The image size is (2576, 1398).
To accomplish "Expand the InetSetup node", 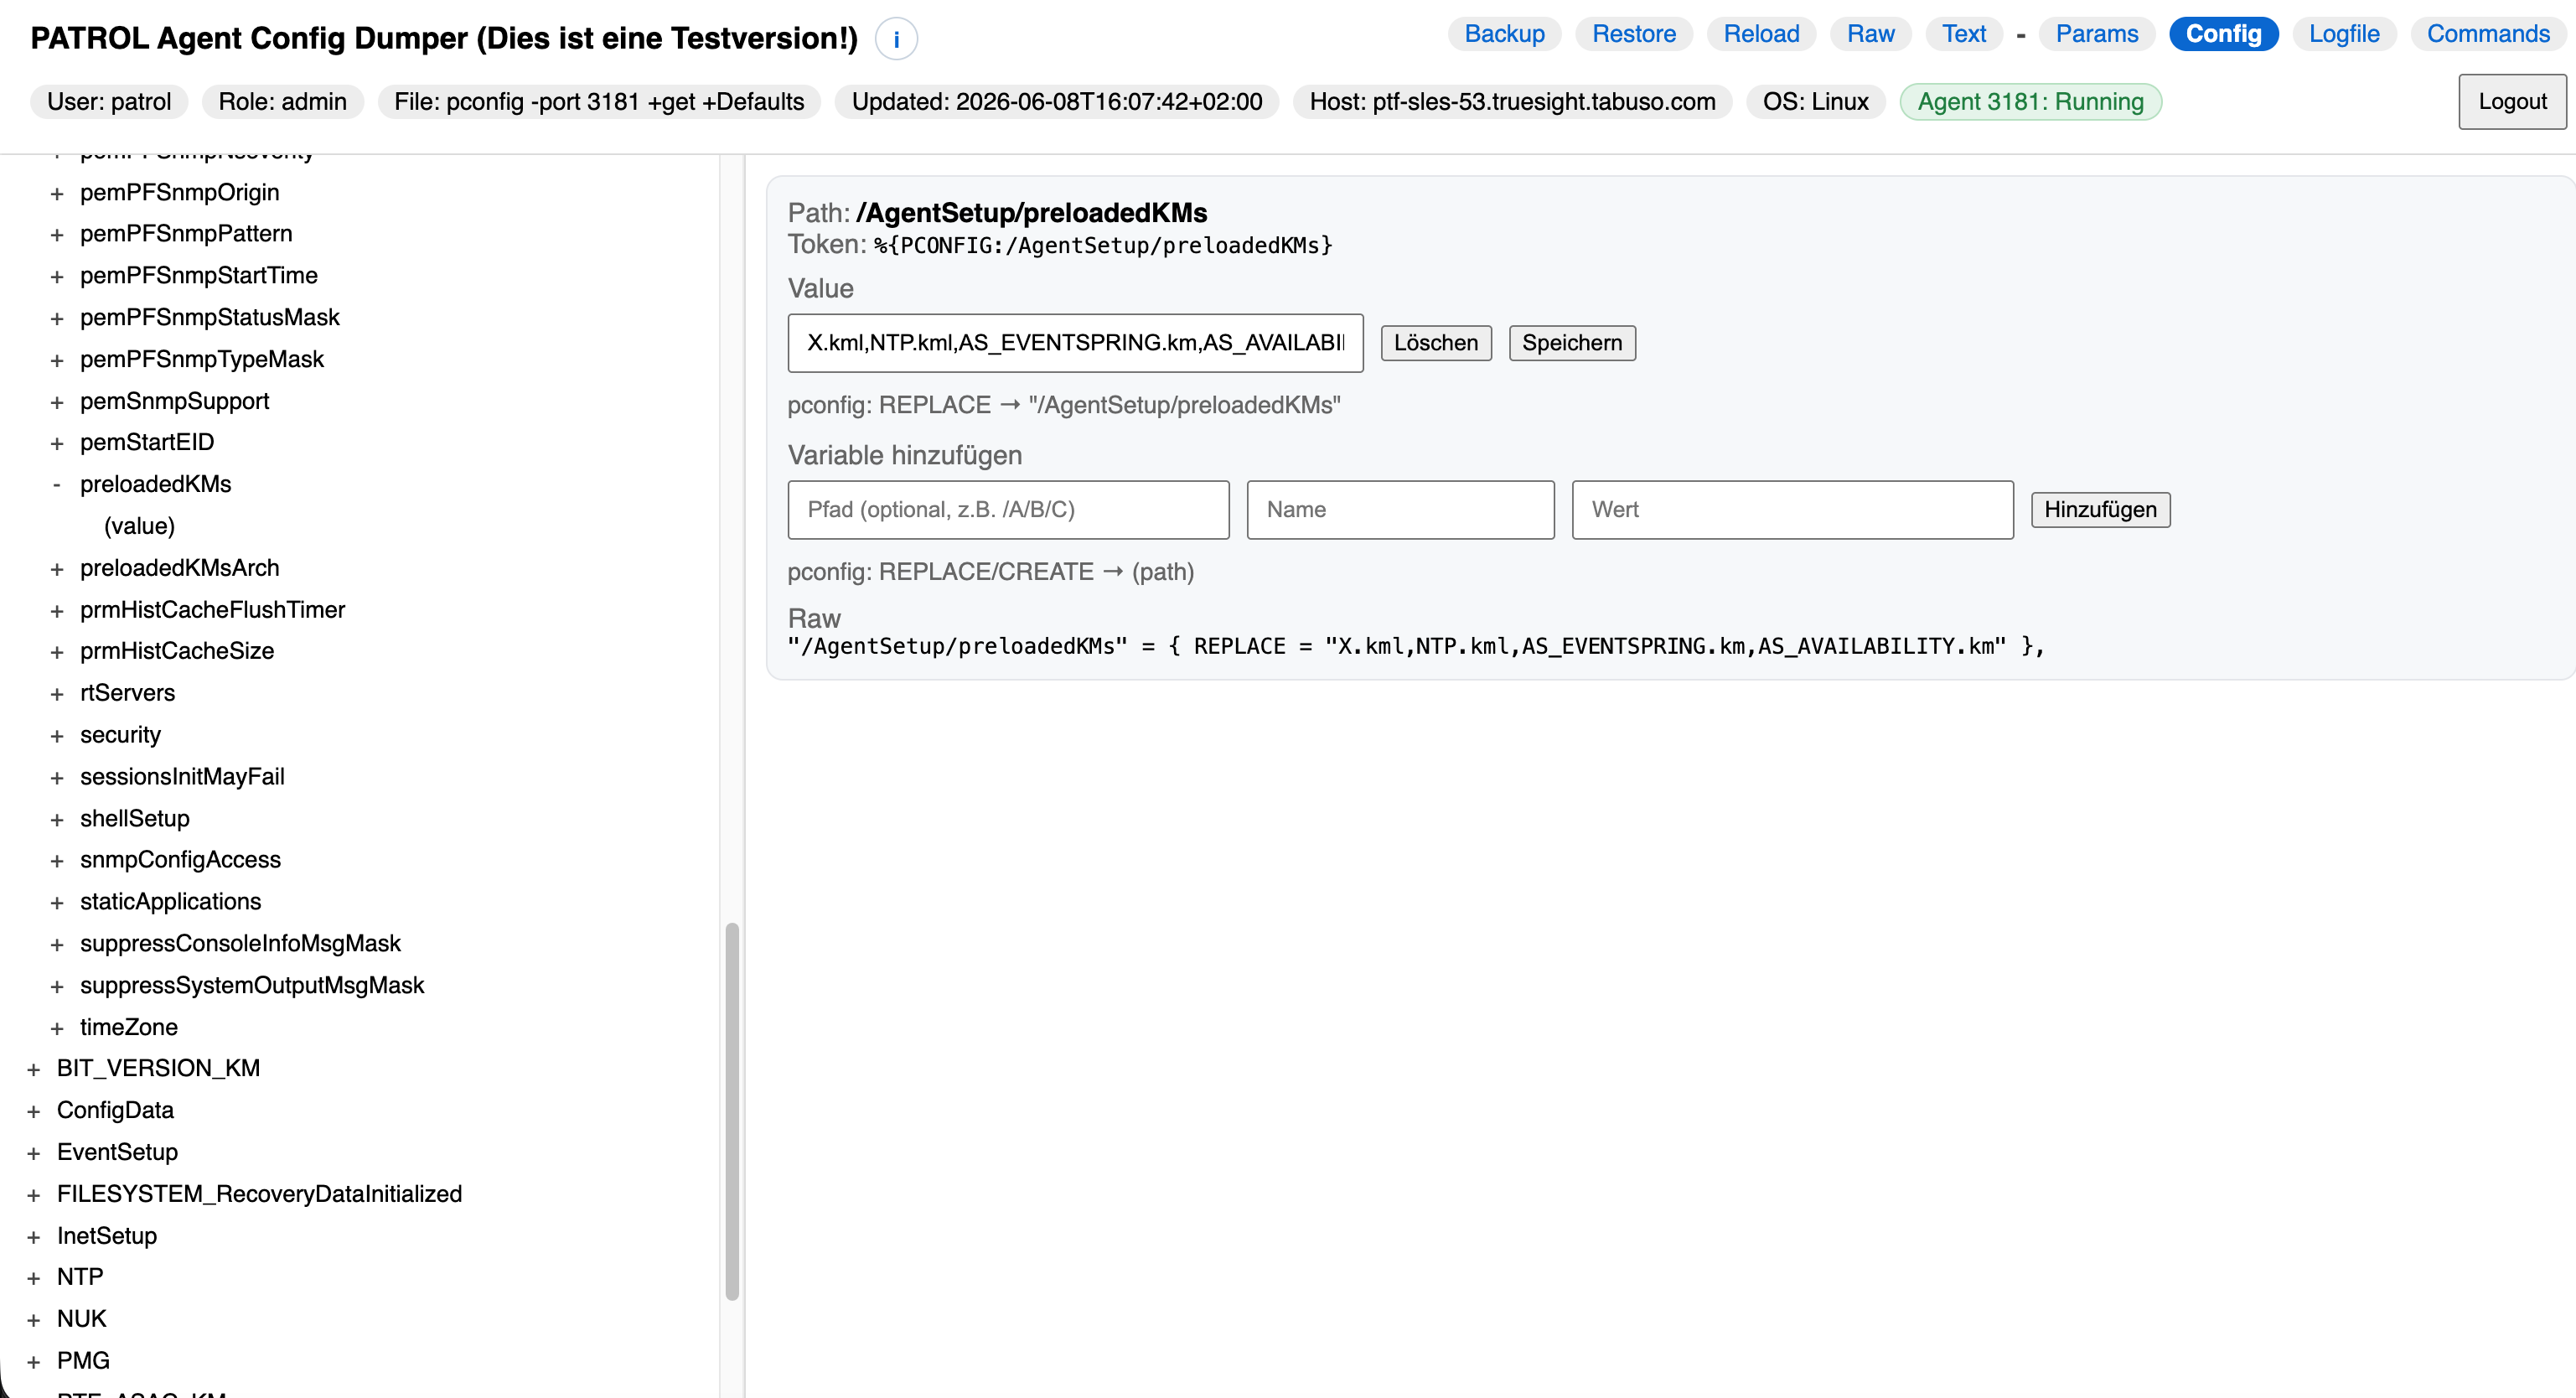I will [x=34, y=1239].
